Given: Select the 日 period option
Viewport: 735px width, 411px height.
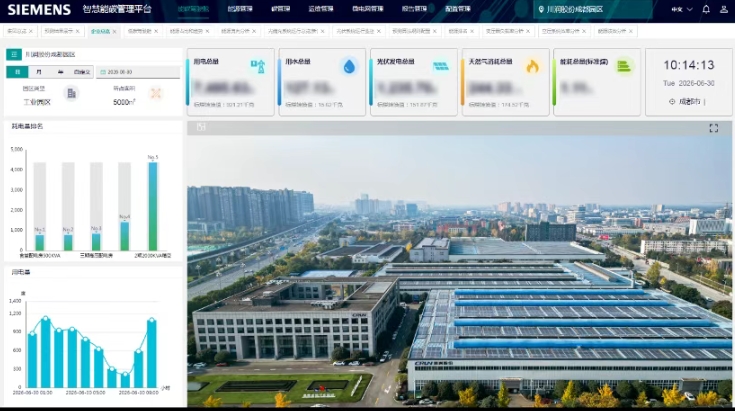Looking at the screenshot, I should coord(17,72).
